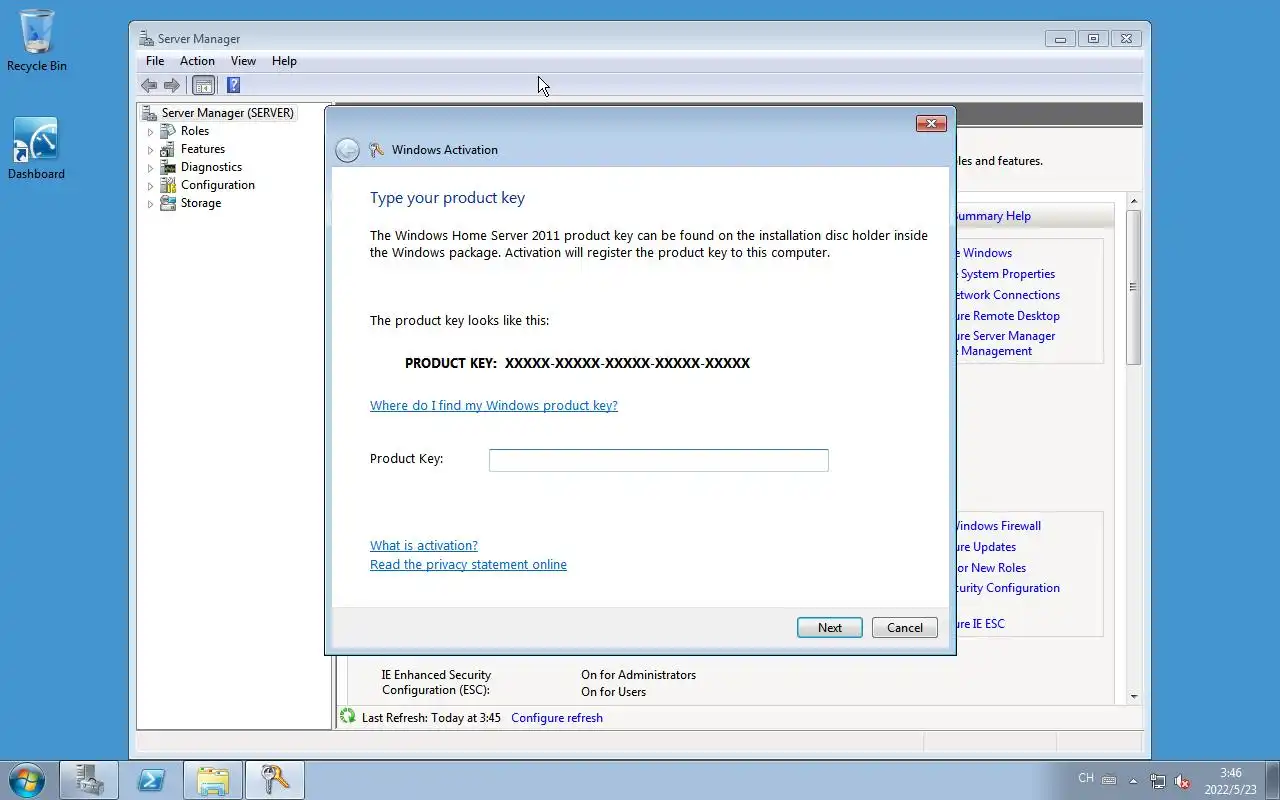This screenshot has width=1280, height=800.
Task: Open the Action menu
Action: click(x=197, y=61)
